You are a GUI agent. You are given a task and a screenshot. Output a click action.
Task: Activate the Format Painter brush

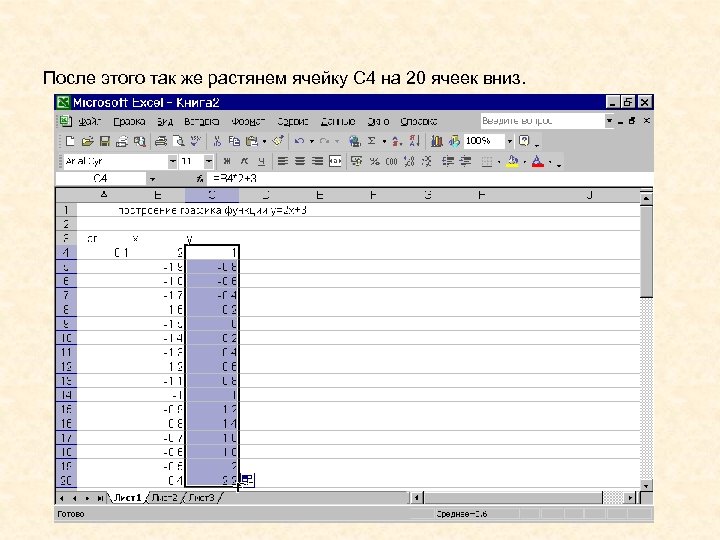278,141
